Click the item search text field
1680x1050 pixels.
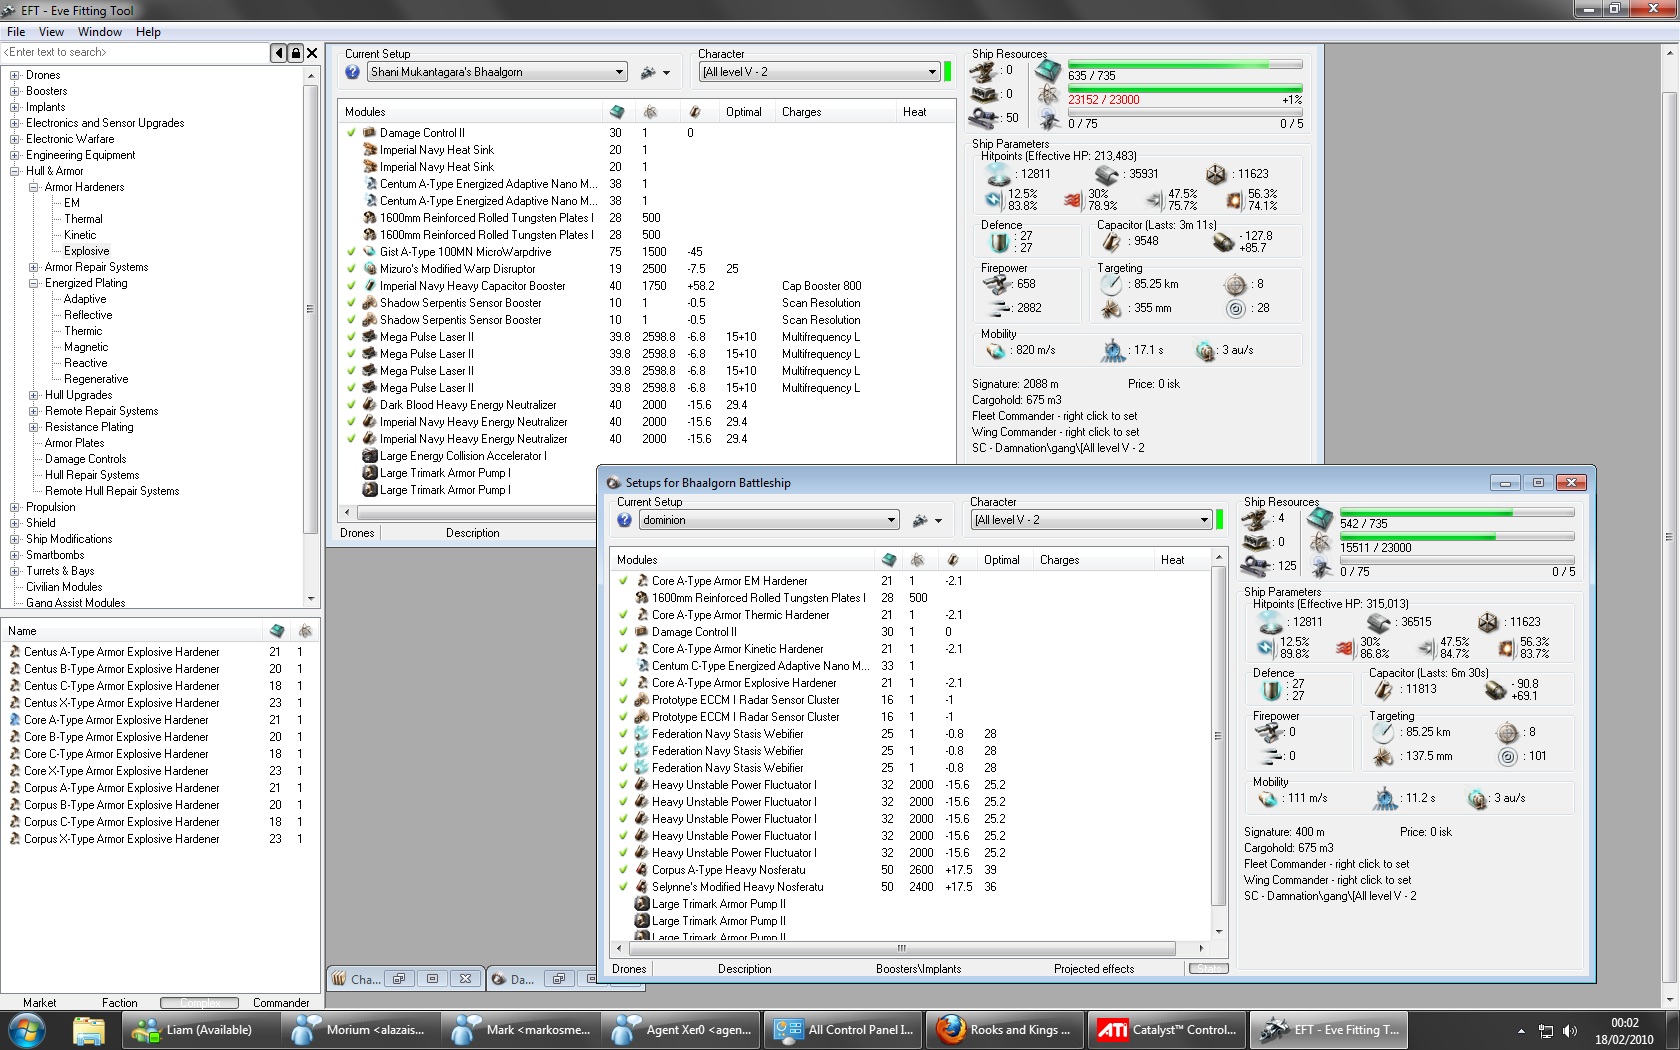136,53
